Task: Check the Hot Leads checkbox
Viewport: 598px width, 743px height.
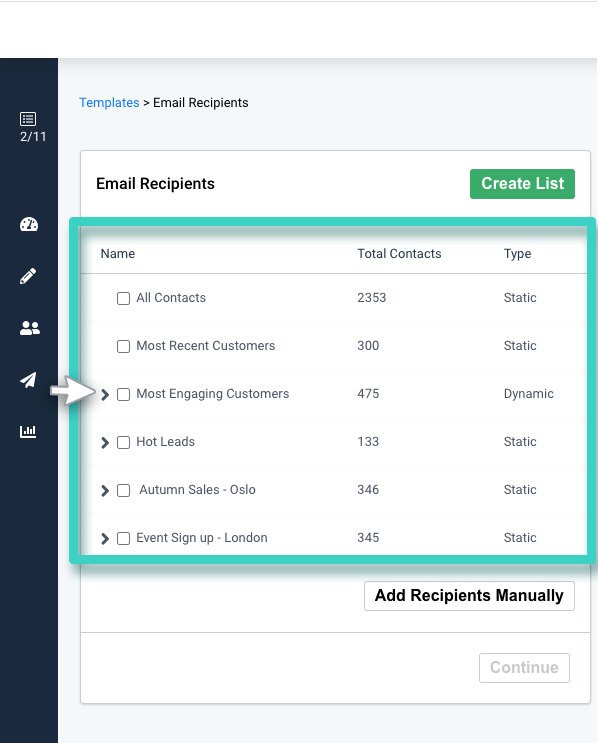Action: tap(123, 442)
